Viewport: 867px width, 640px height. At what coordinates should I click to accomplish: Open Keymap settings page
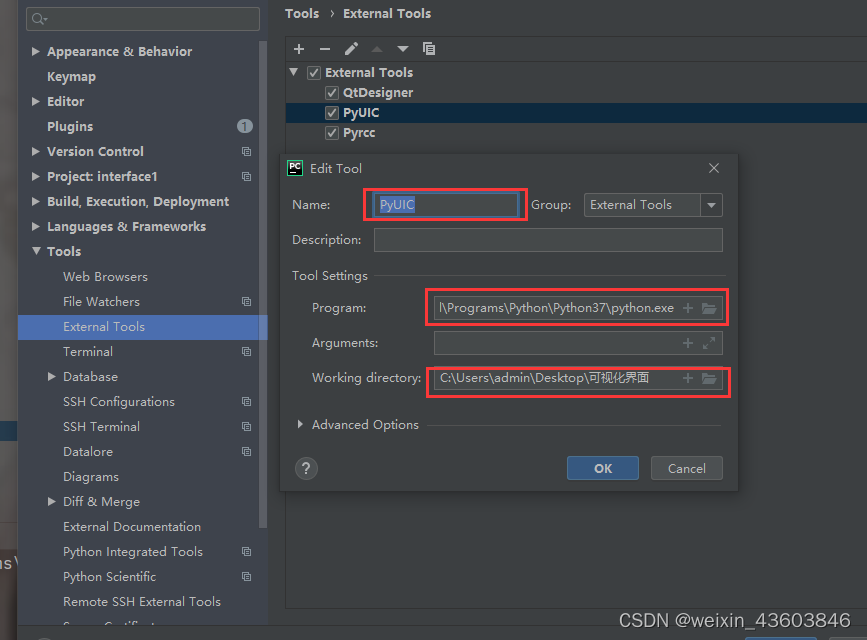(x=71, y=76)
